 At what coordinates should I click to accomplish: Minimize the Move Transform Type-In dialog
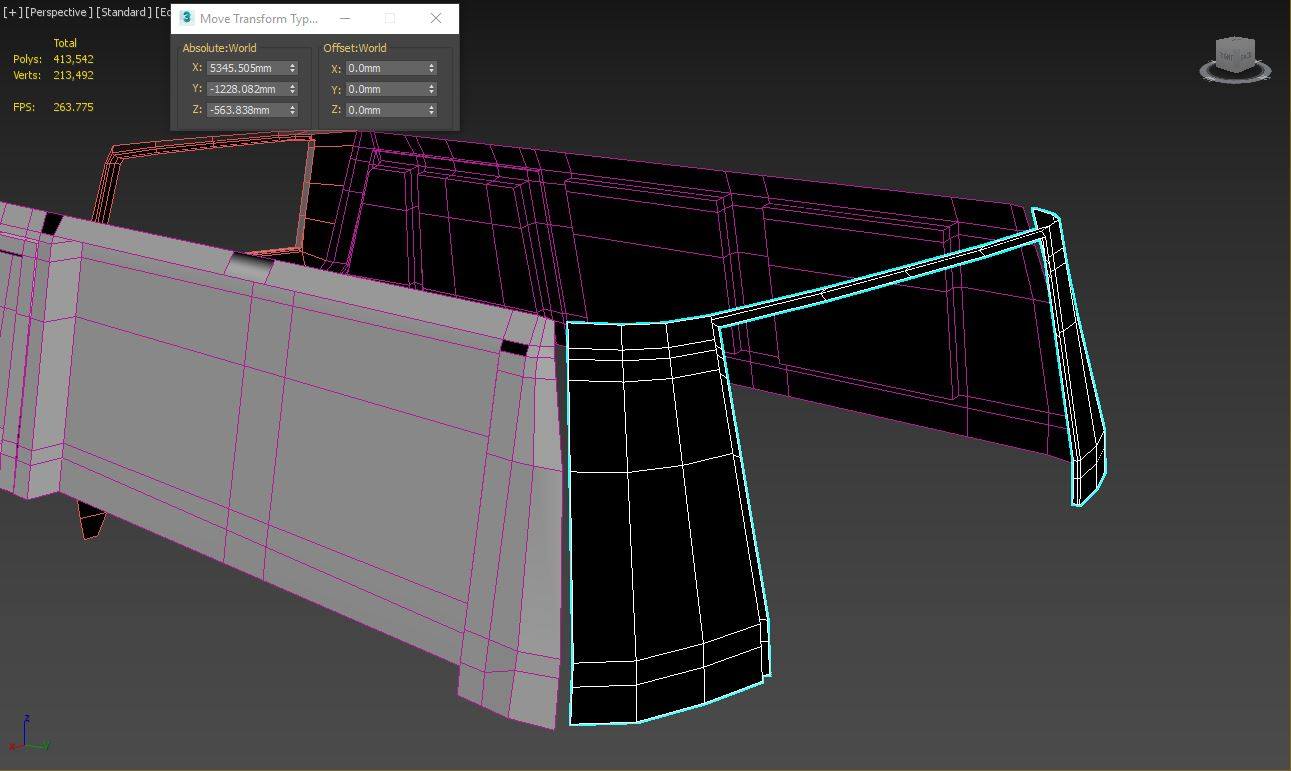coord(345,18)
